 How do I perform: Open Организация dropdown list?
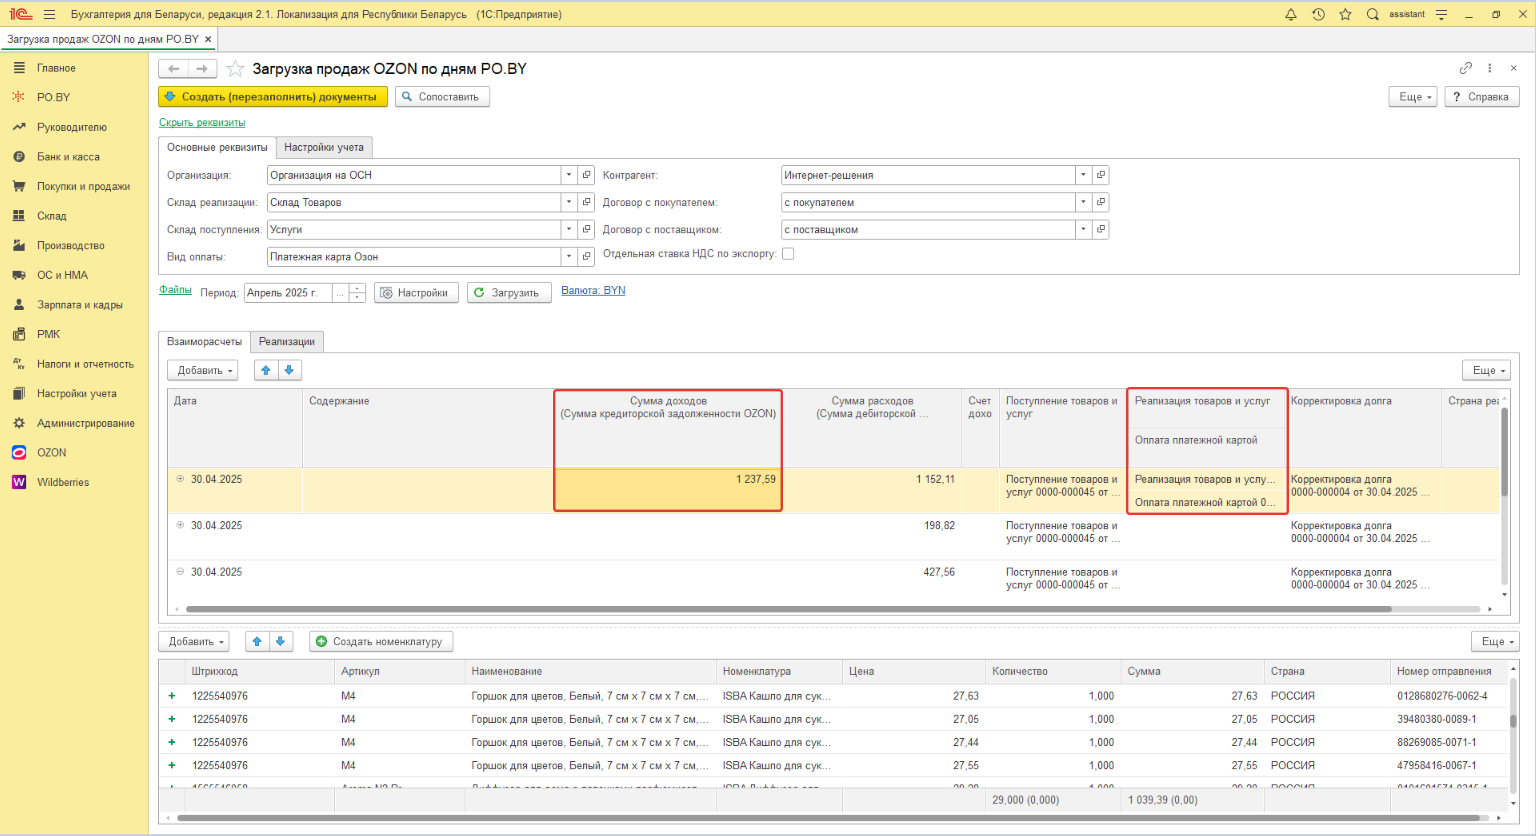tap(569, 175)
